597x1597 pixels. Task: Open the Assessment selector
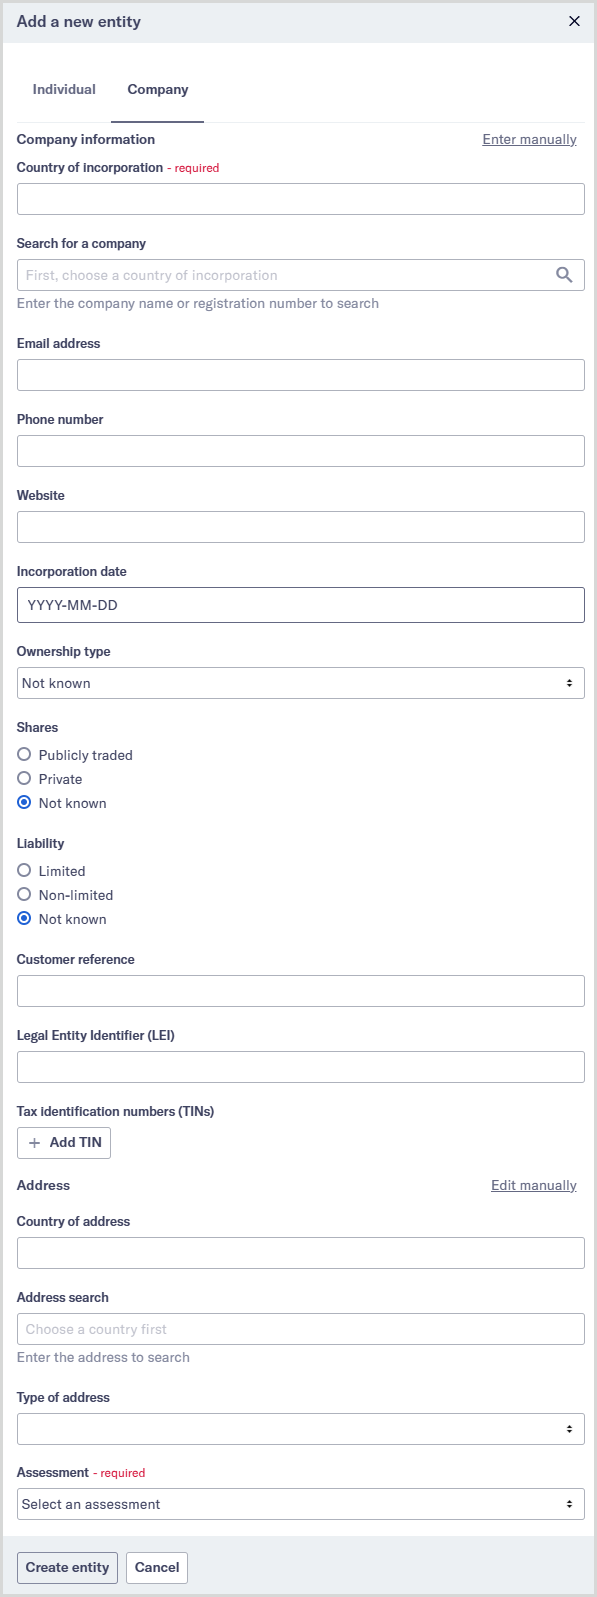click(x=300, y=1503)
